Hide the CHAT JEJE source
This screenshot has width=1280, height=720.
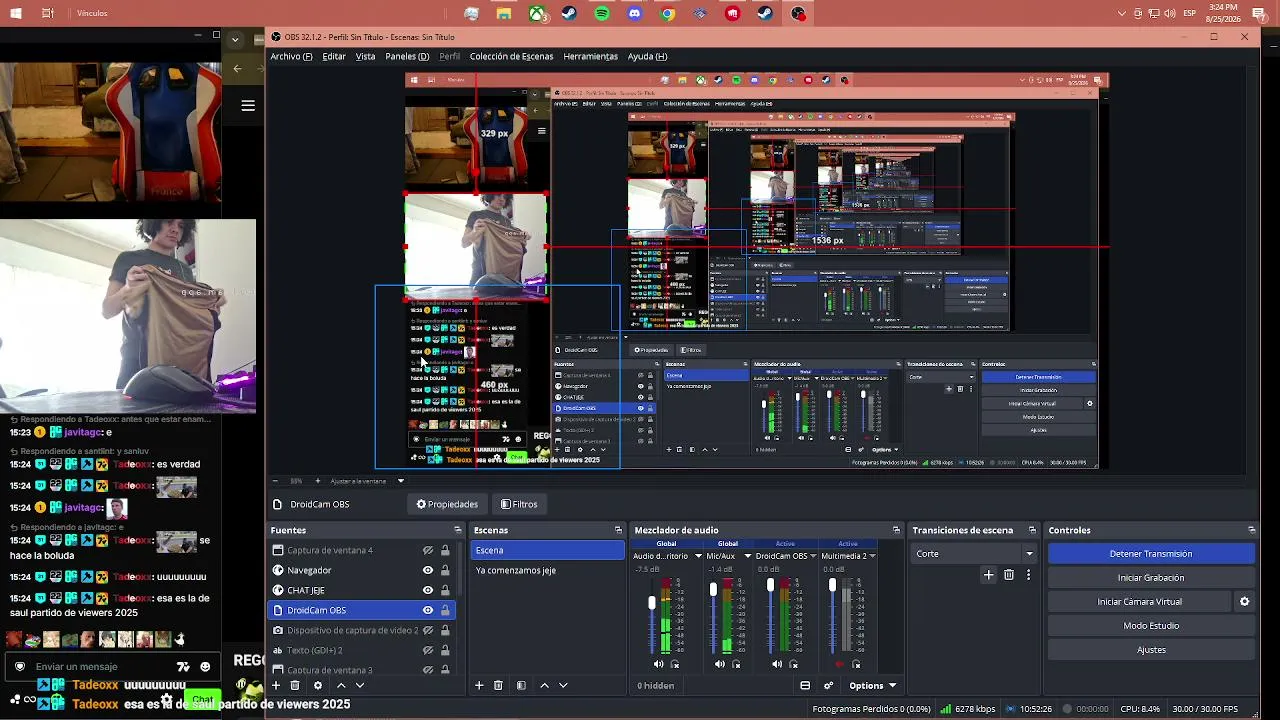point(428,590)
